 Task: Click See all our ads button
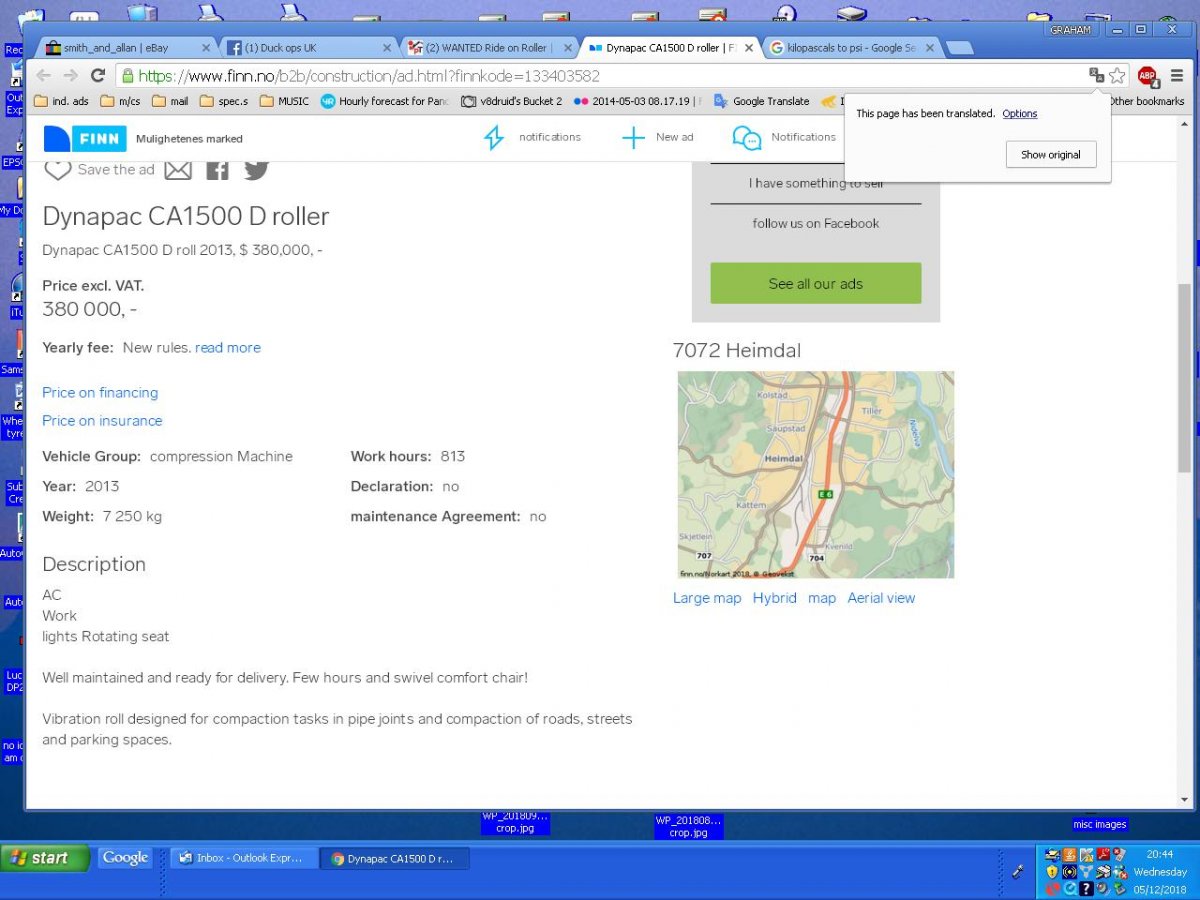coord(815,283)
